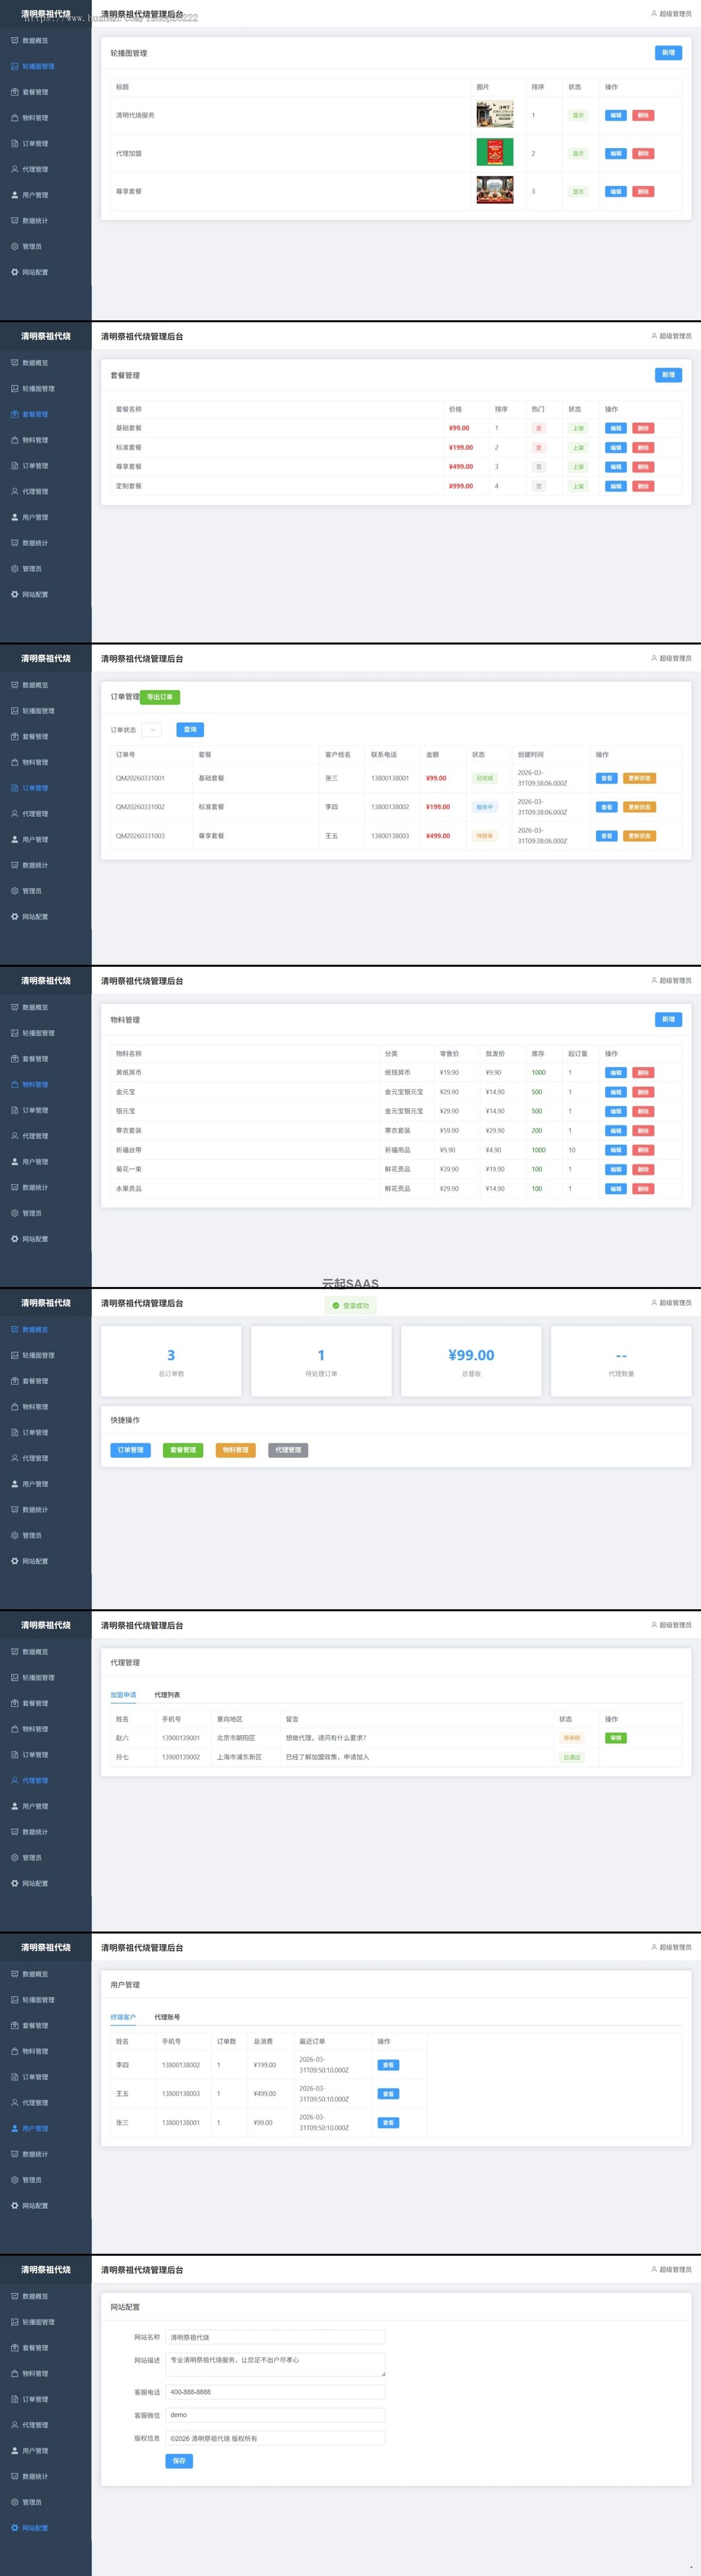
Task: On the 订单管理 screen, click 用户管理 sidebar icon
Action: coord(14,839)
